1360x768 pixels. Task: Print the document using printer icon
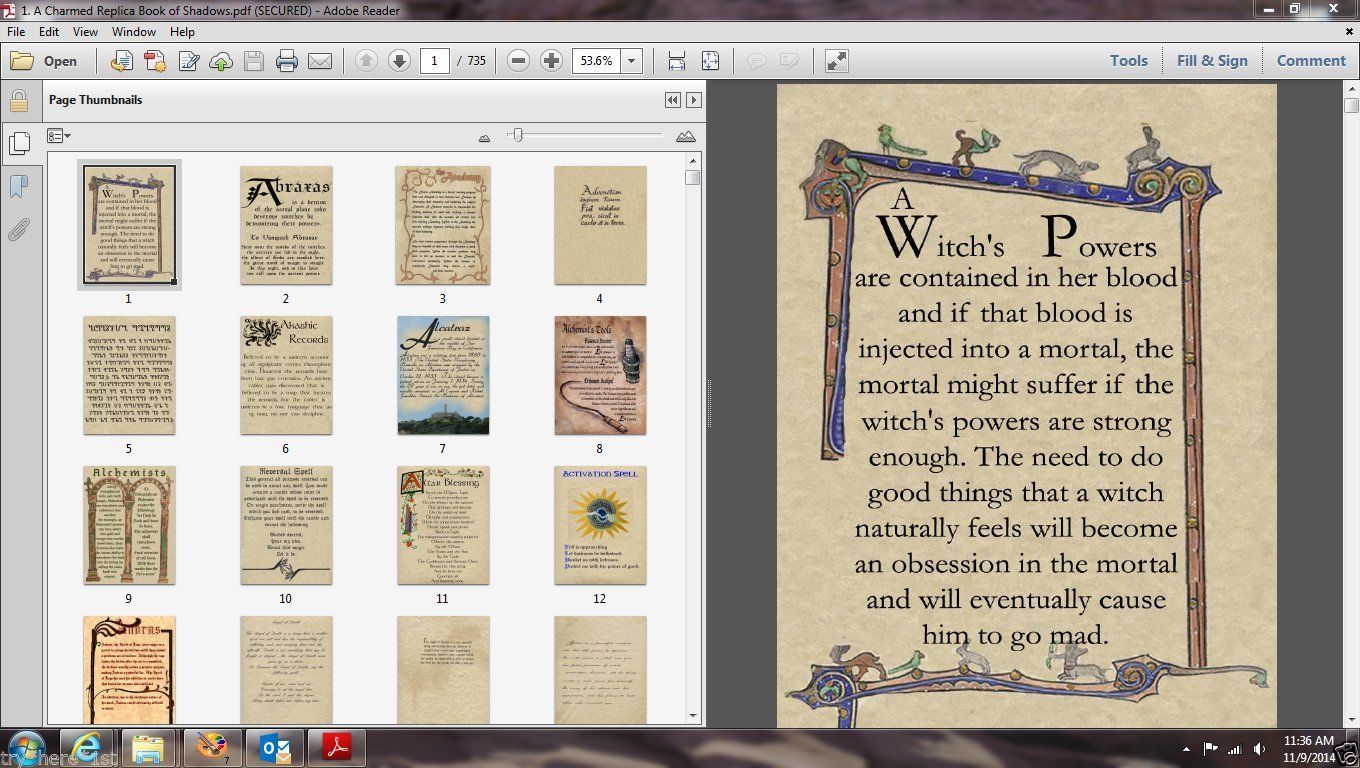[x=287, y=61]
